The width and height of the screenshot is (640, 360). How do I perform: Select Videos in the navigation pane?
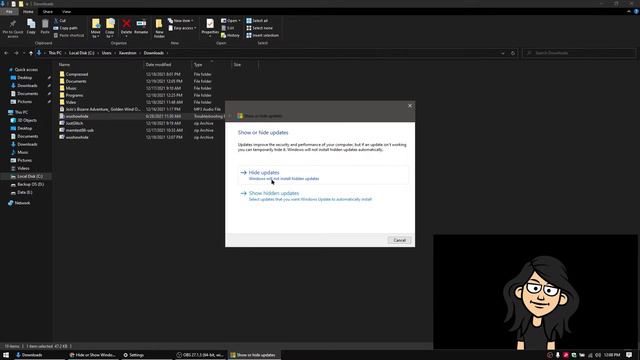(x=23, y=168)
